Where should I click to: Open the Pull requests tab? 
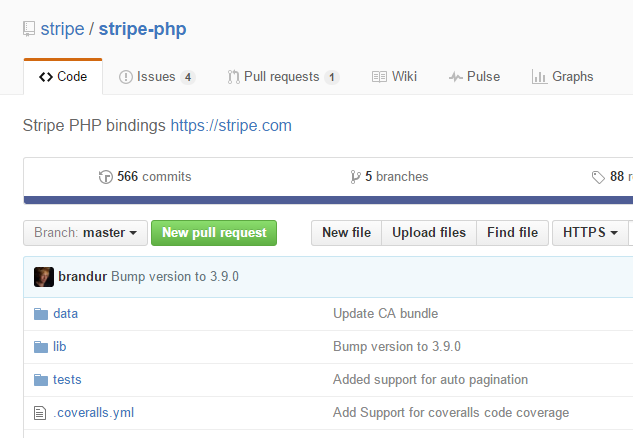pos(283,77)
